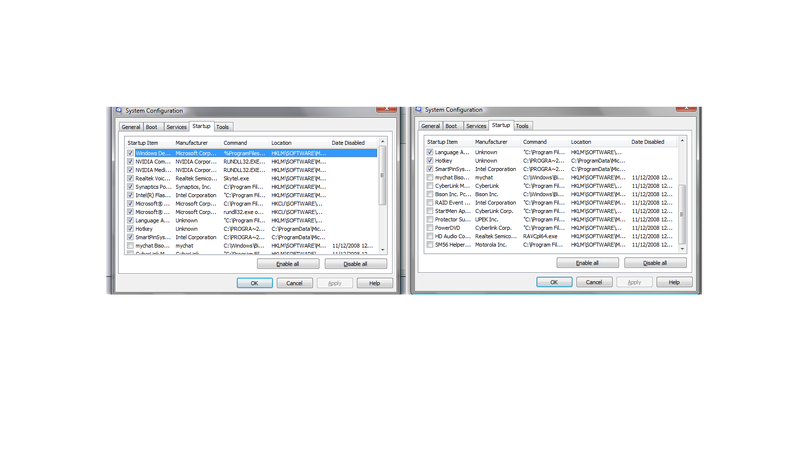Sort by Startup Item column in left window
Image resolution: width=800 pixels, height=468 pixels.
click(x=148, y=143)
